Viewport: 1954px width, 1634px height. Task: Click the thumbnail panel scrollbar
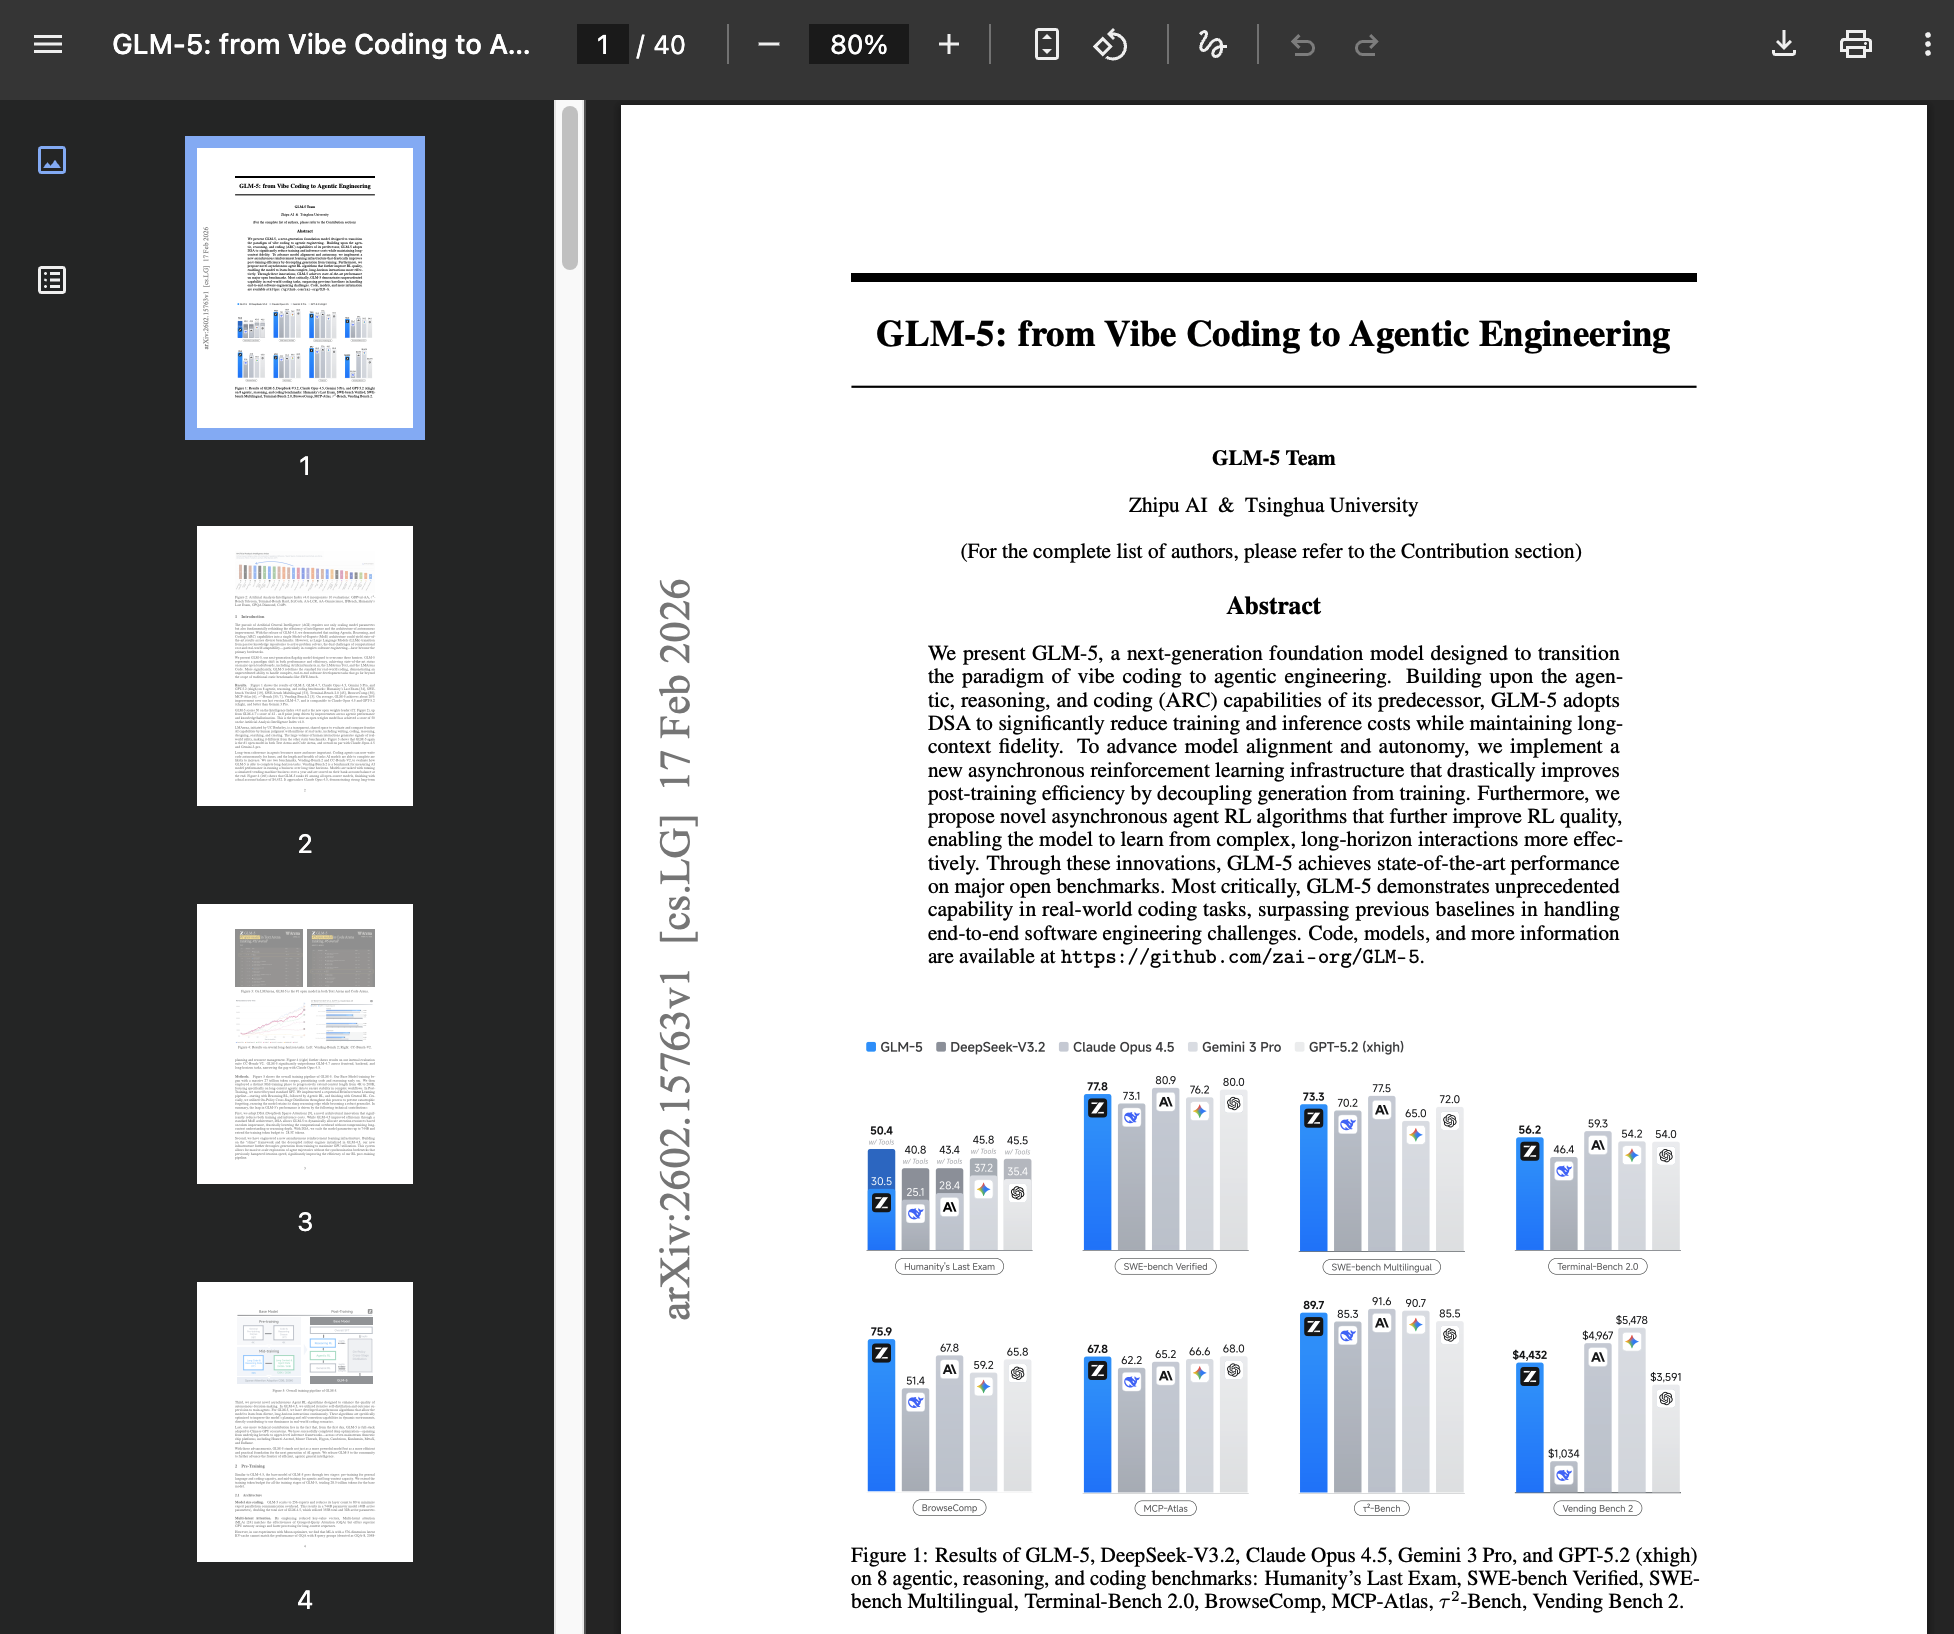pyautogui.click(x=569, y=188)
